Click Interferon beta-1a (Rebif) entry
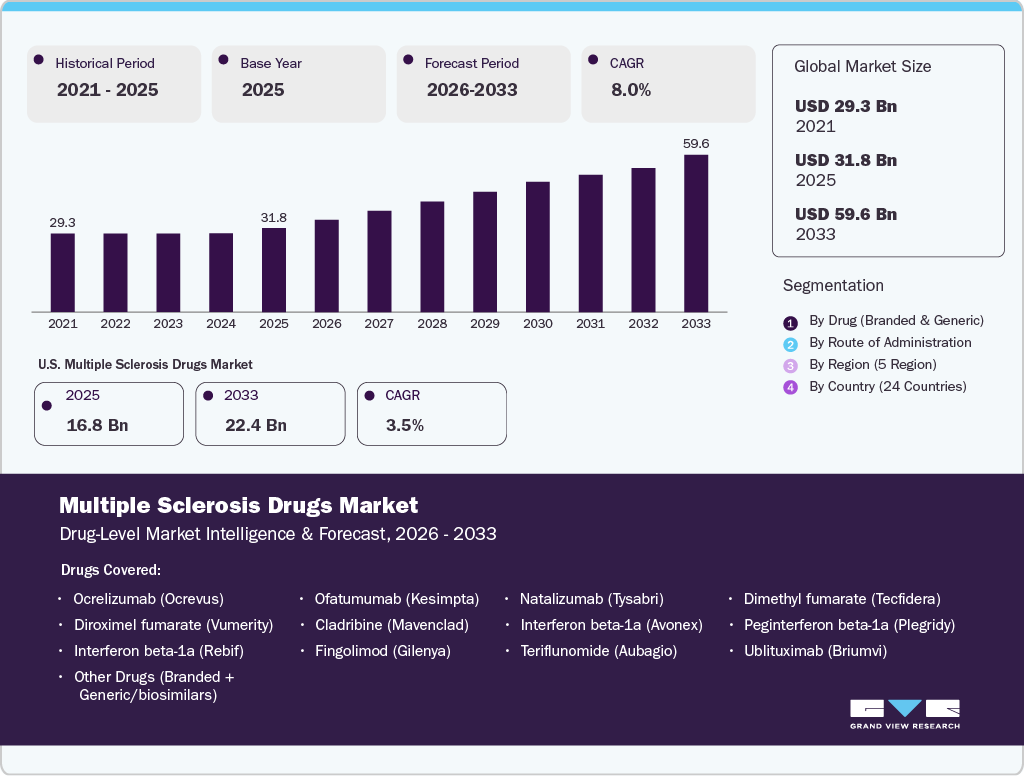This screenshot has height=776, width=1024. pyautogui.click(x=159, y=651)
